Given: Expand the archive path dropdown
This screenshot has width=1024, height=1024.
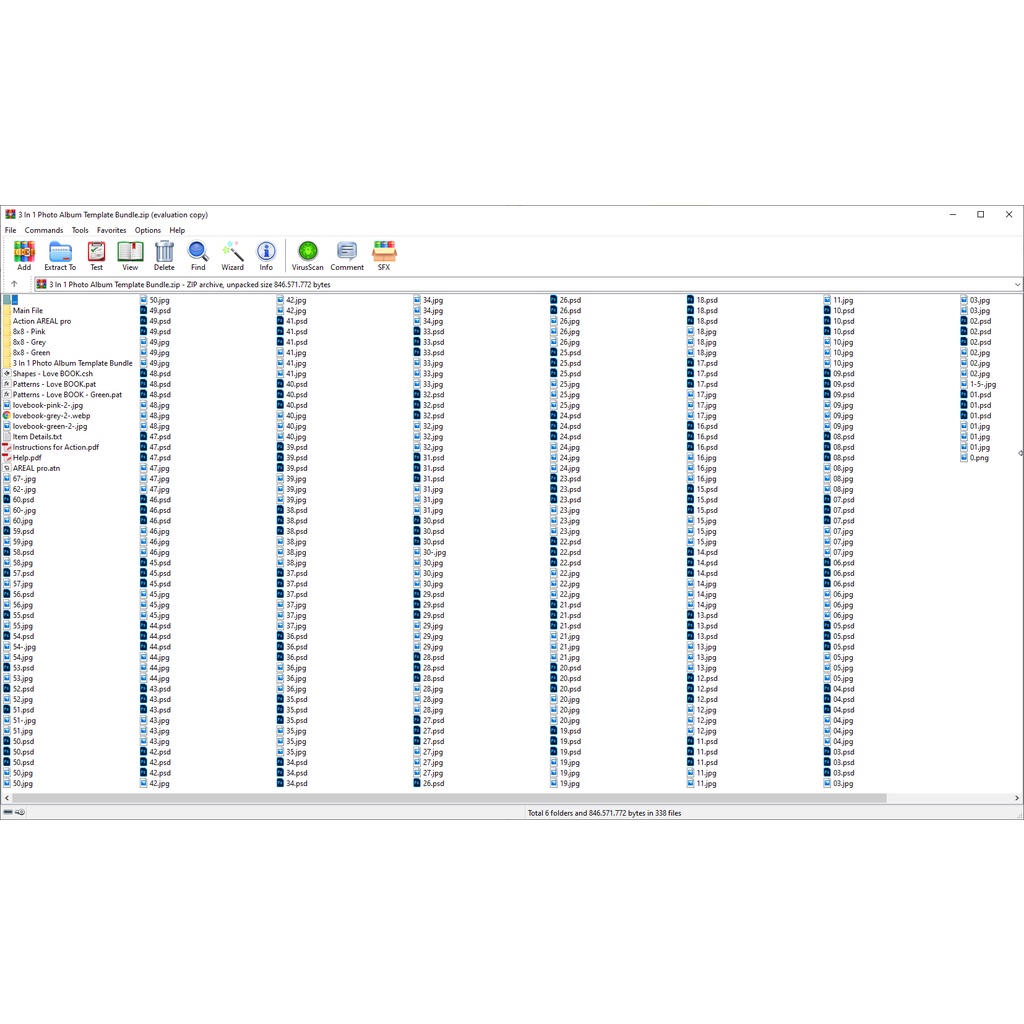Looking at the screenshot, I should coord(1017,284).
